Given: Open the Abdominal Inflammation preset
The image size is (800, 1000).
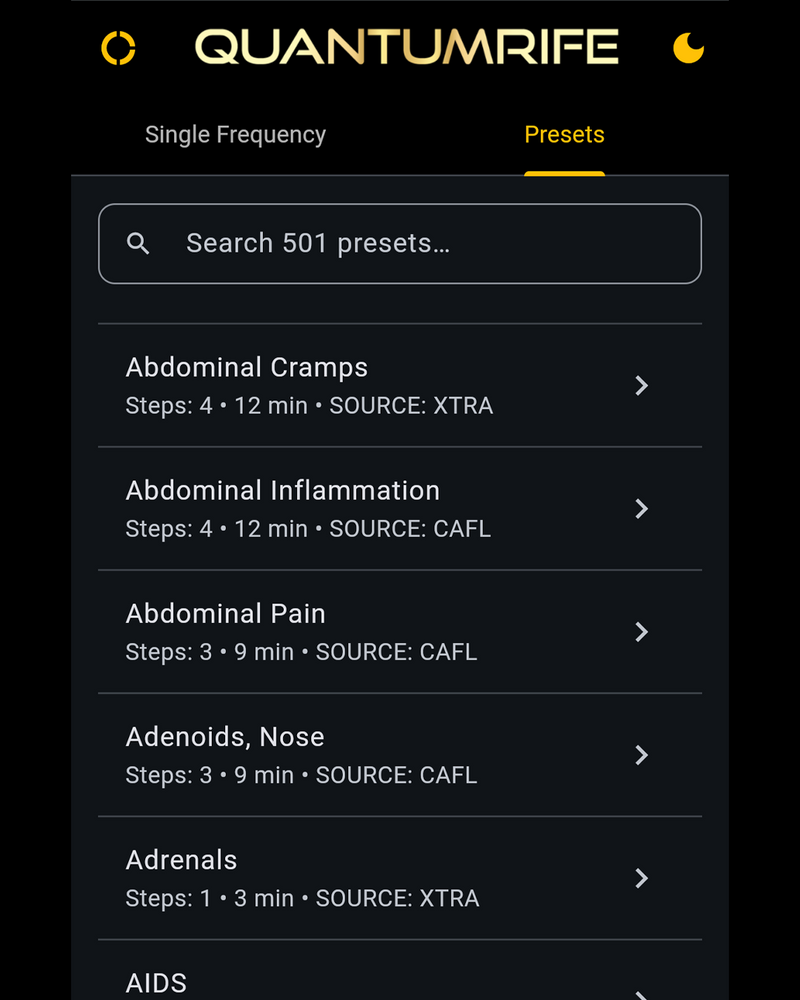Looking at the screenshot, I should [283, 491].
